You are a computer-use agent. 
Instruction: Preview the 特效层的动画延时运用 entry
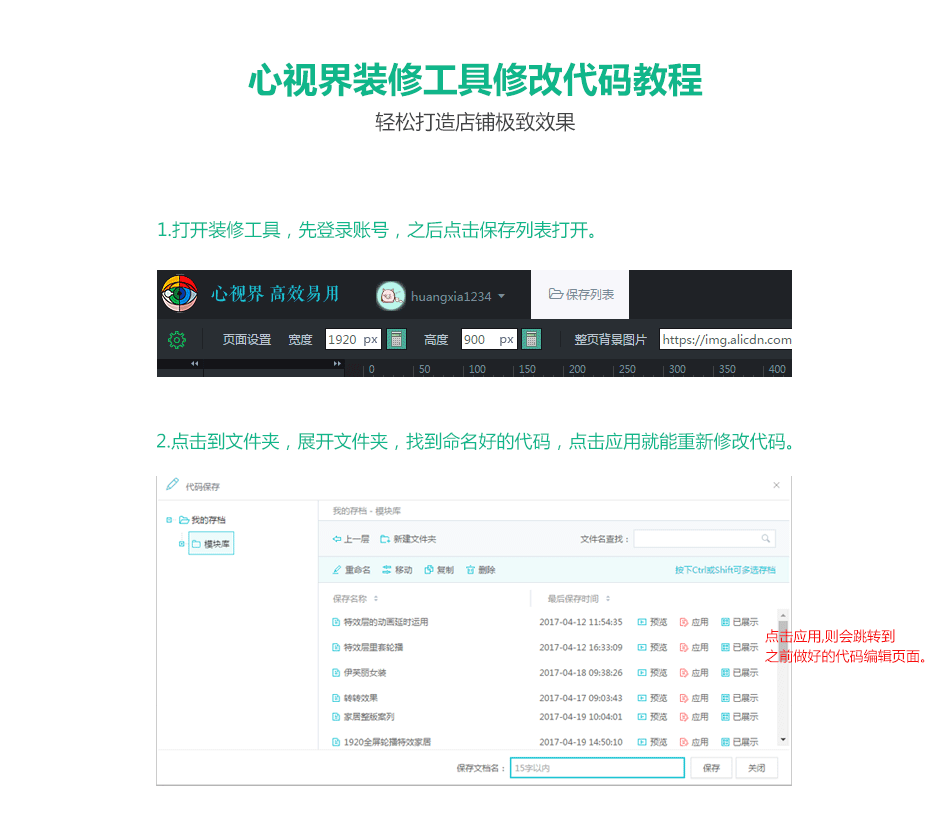click(x=653, y=622)
